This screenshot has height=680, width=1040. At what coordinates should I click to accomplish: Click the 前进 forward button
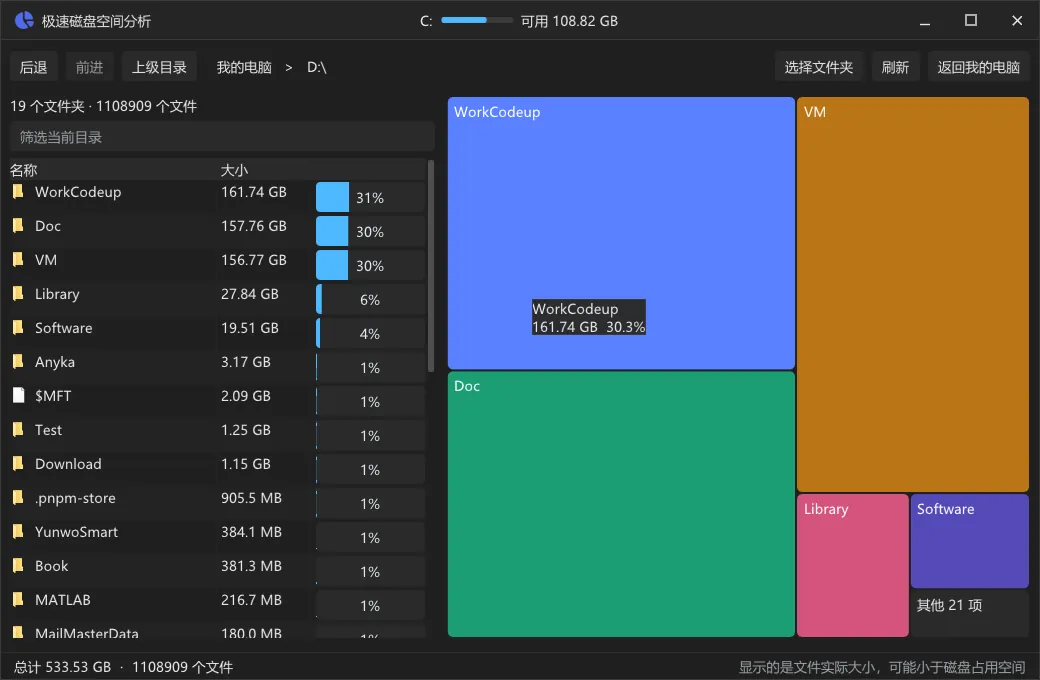point(90,67)
